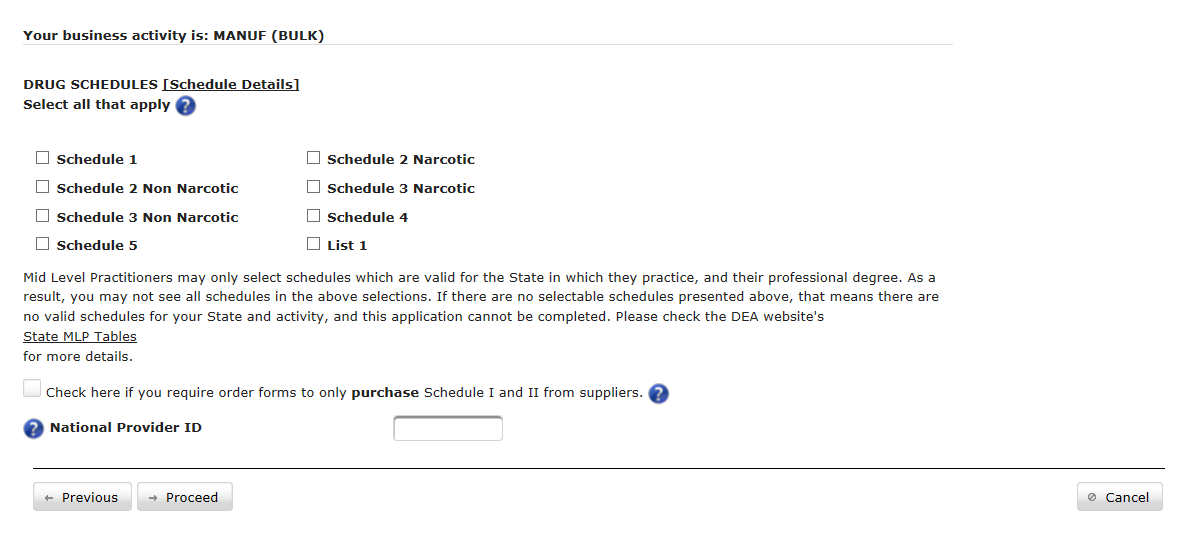
Task: Enable Schedule 2 Narcotic checkbox
Action: click(314, 158)
